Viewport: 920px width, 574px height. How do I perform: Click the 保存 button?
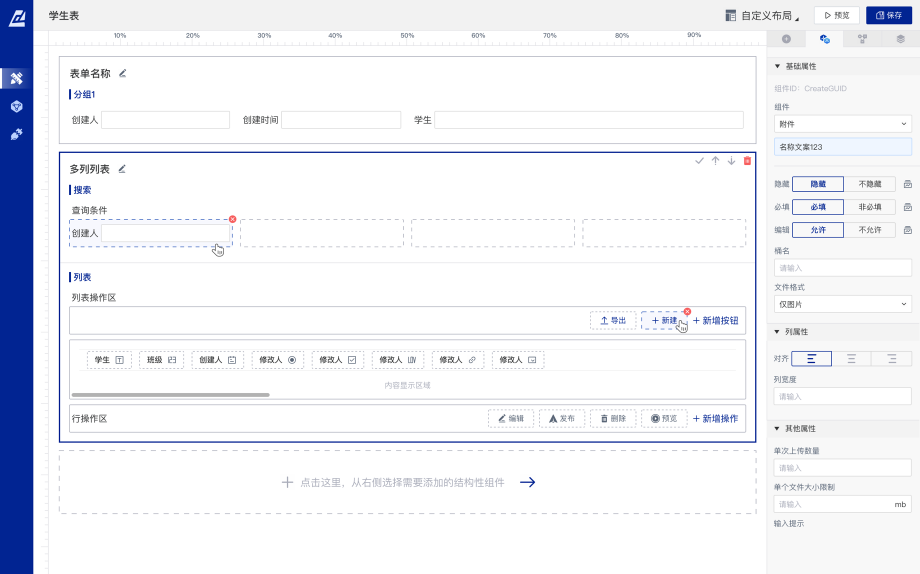[x=889, y=15]
